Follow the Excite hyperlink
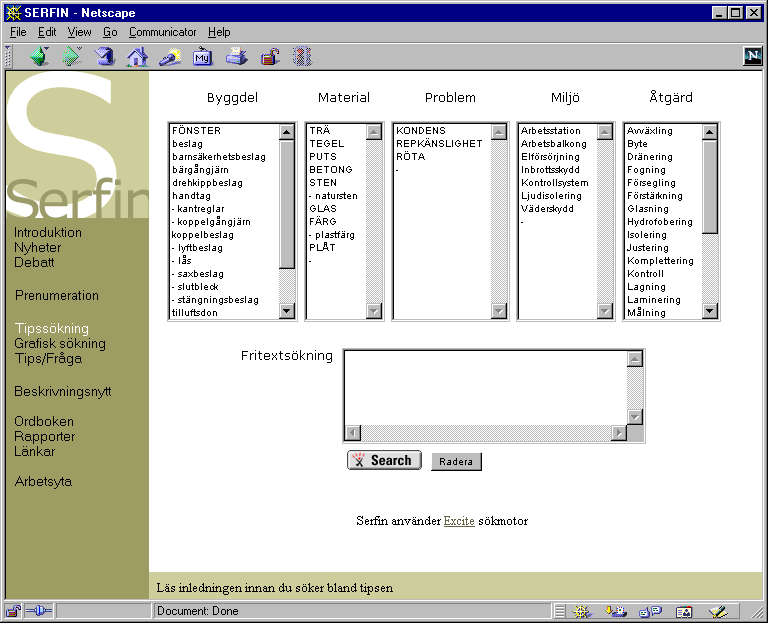768x623 pixels. pos(459,521)
